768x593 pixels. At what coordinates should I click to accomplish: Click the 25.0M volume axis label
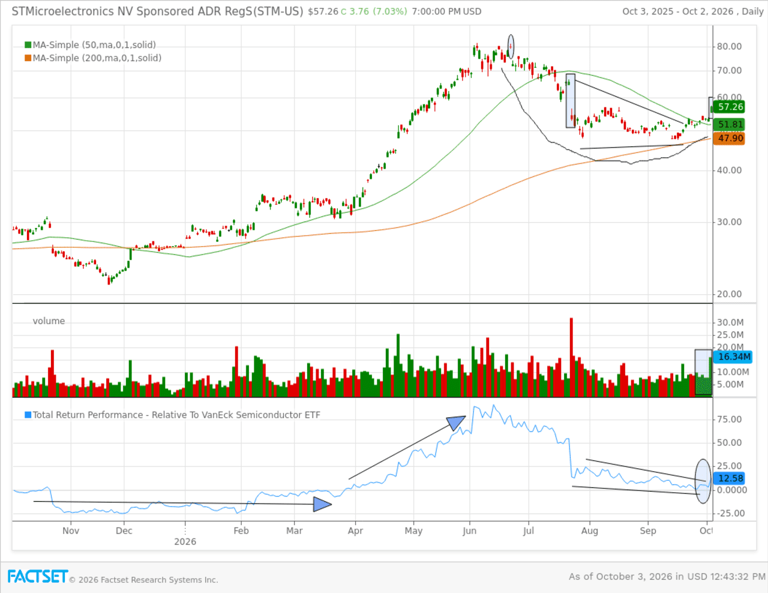(x=730, y=335)
